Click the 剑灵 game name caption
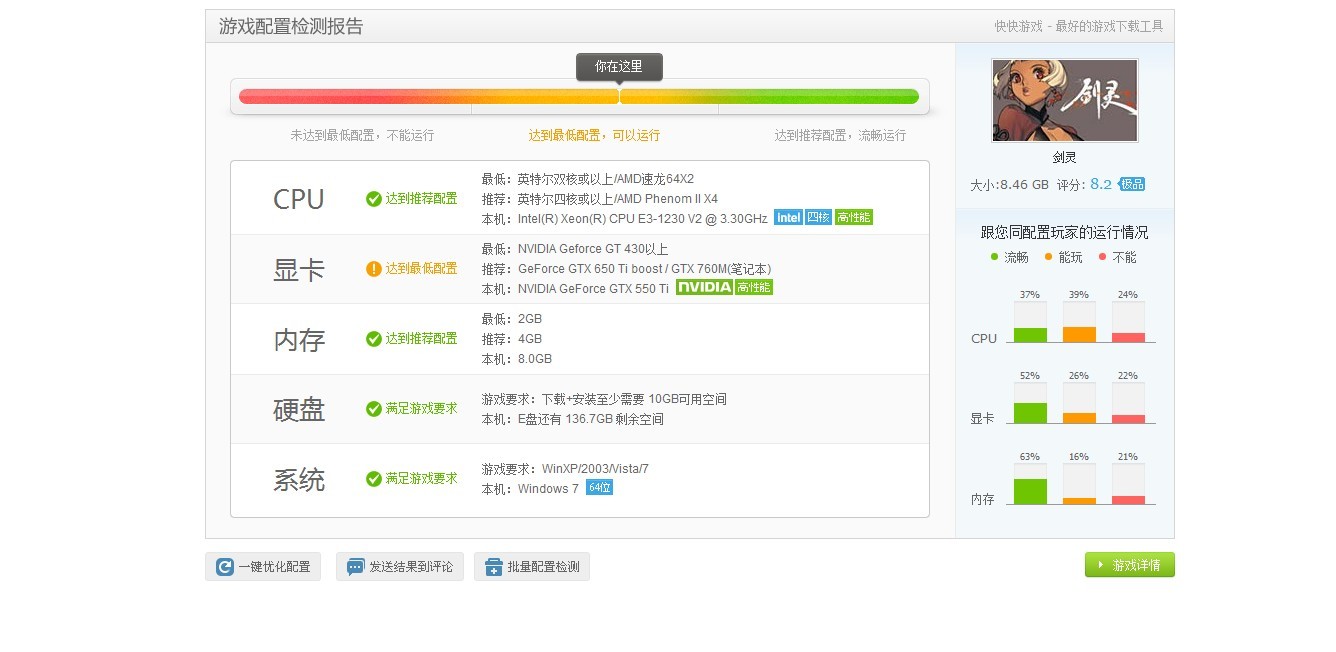Image resolution: width=1336 pixels, height=652 pixels. point(1064,157)
